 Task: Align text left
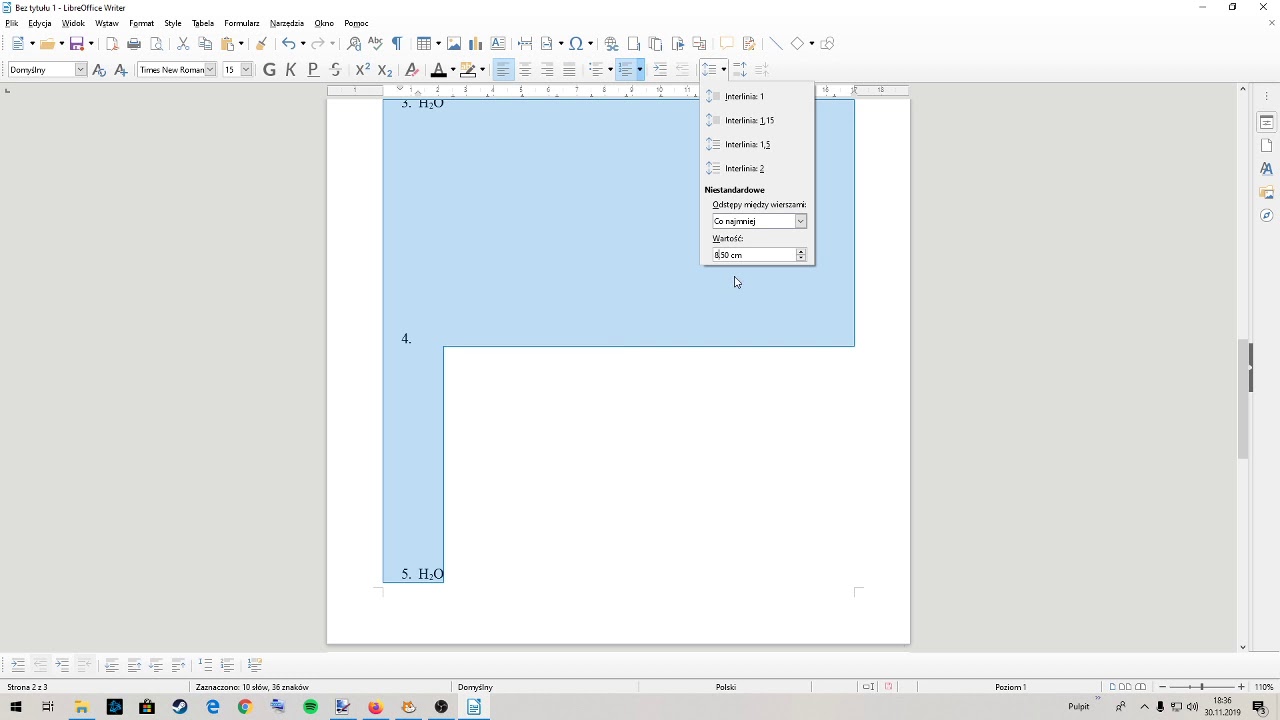(x=503, y=69)
